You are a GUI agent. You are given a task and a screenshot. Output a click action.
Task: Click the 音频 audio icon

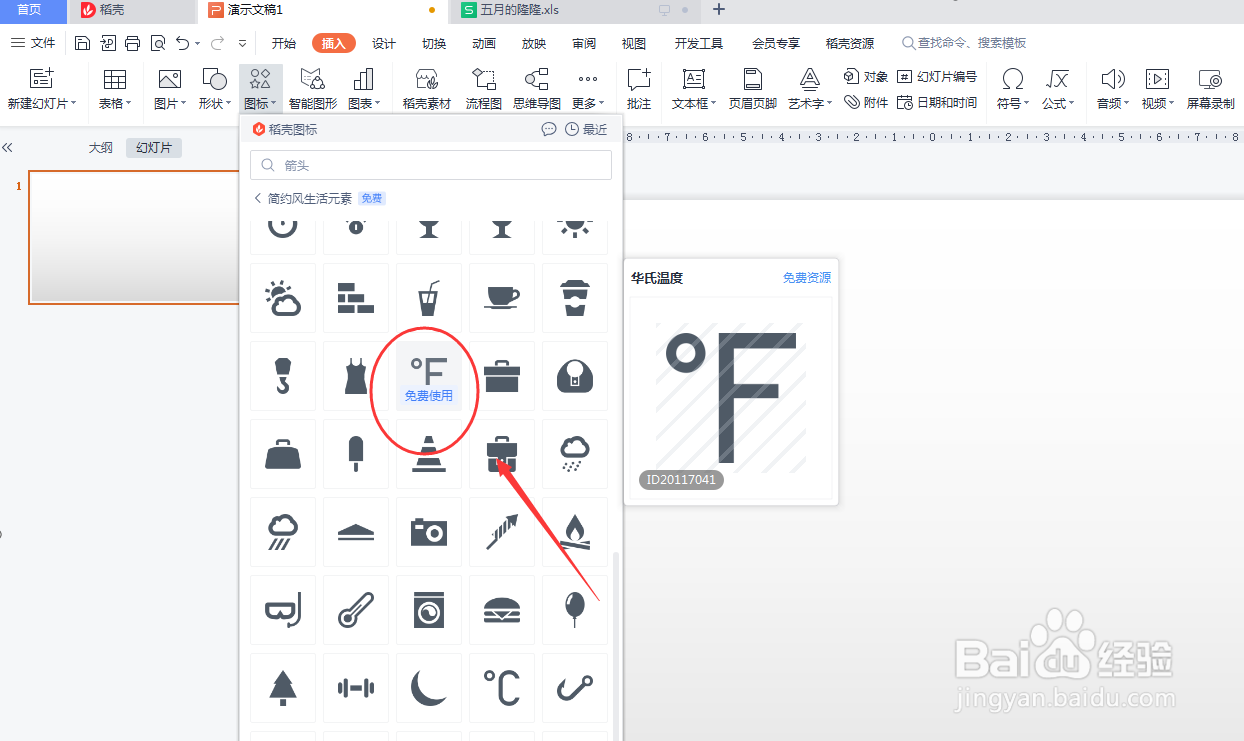1112,80
